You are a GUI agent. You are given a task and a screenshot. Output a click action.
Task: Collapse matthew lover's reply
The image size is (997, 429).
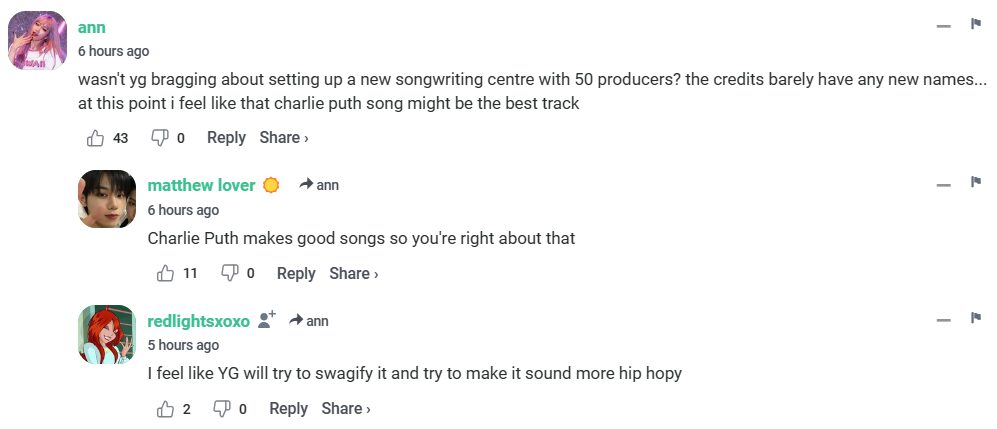coord(943,185)
